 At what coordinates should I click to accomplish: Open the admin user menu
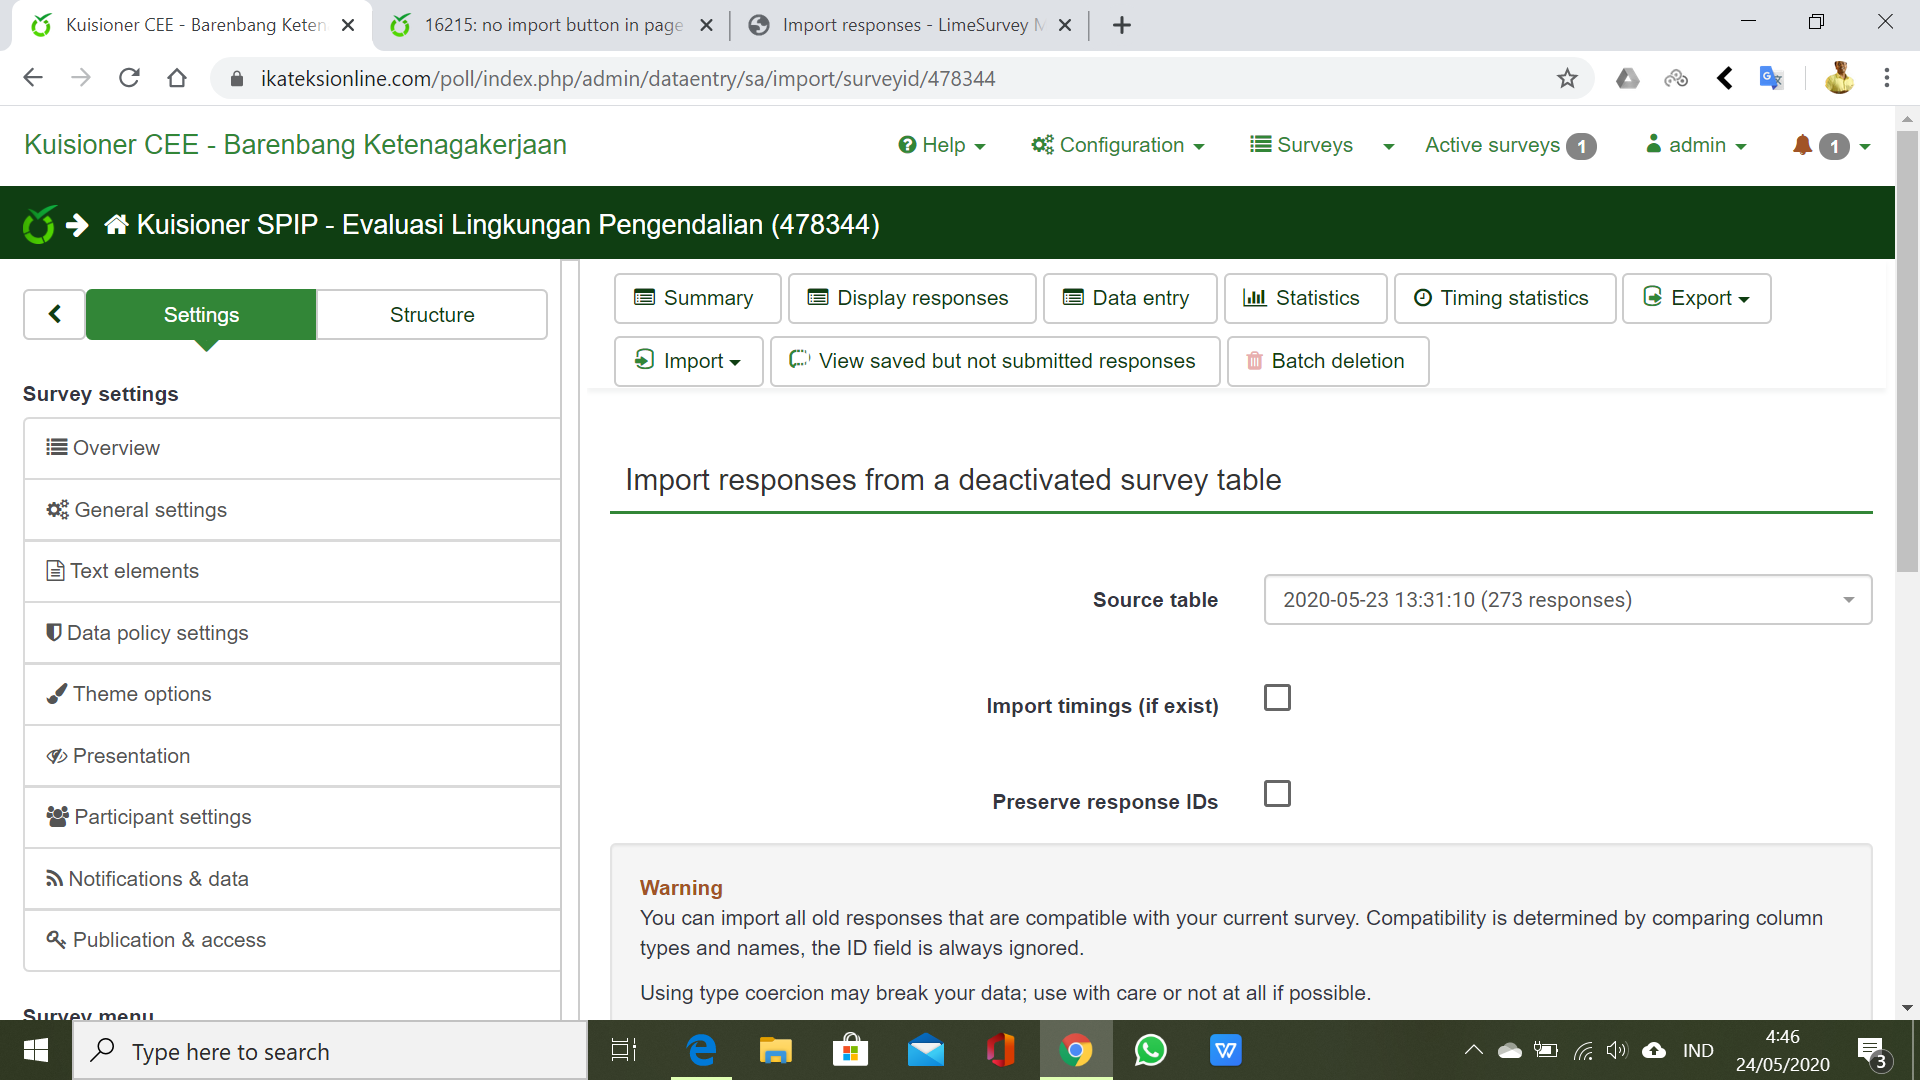[x=1696, y=146]
